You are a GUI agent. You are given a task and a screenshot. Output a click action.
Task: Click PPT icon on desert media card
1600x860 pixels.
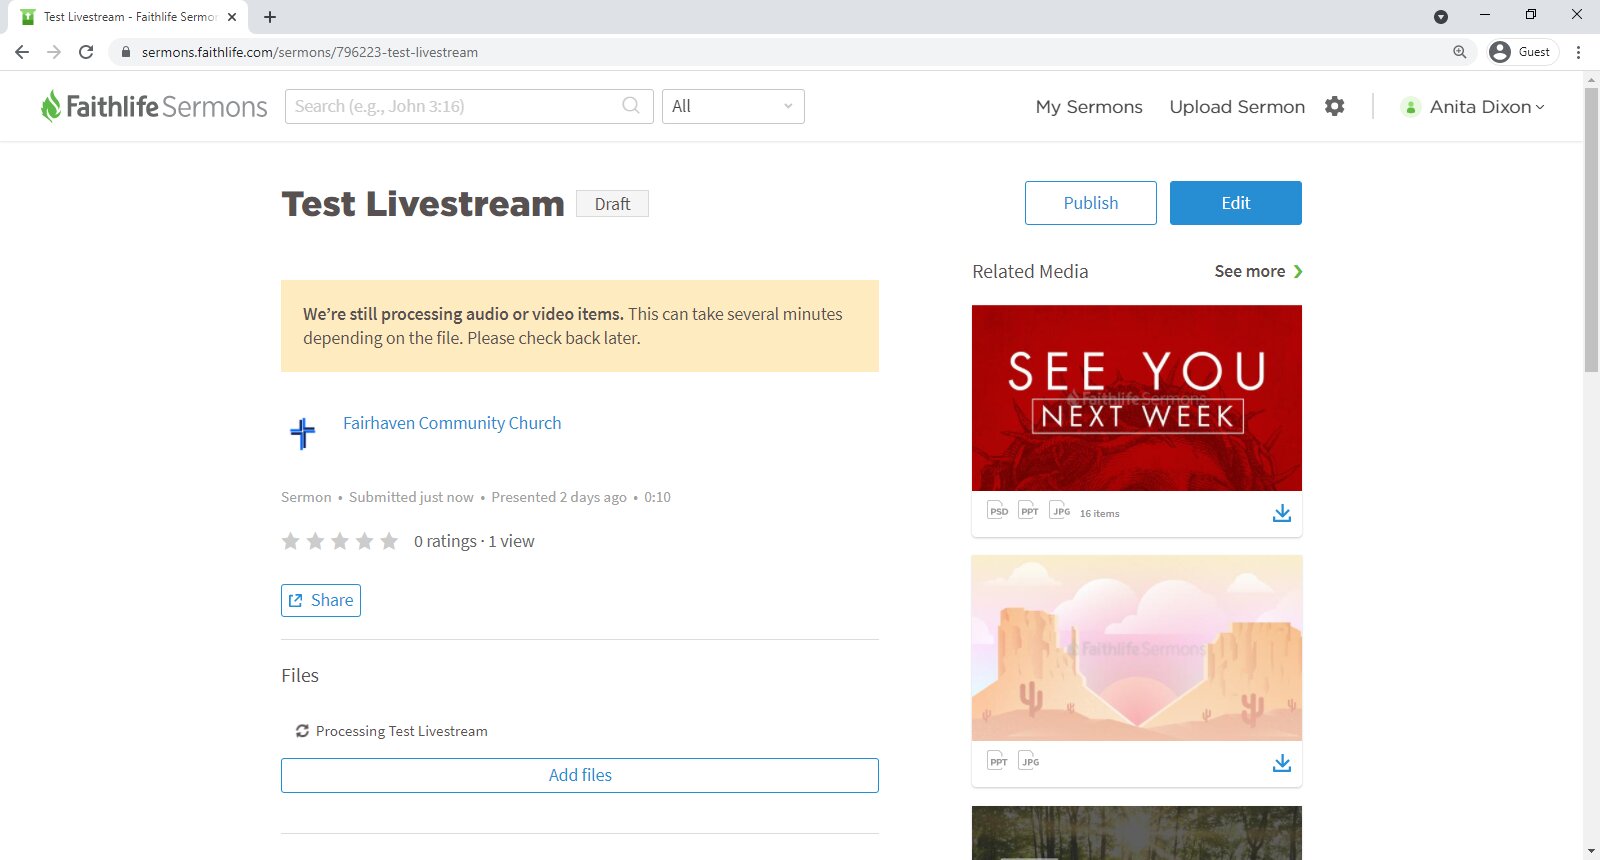click(x=998, y=760)
